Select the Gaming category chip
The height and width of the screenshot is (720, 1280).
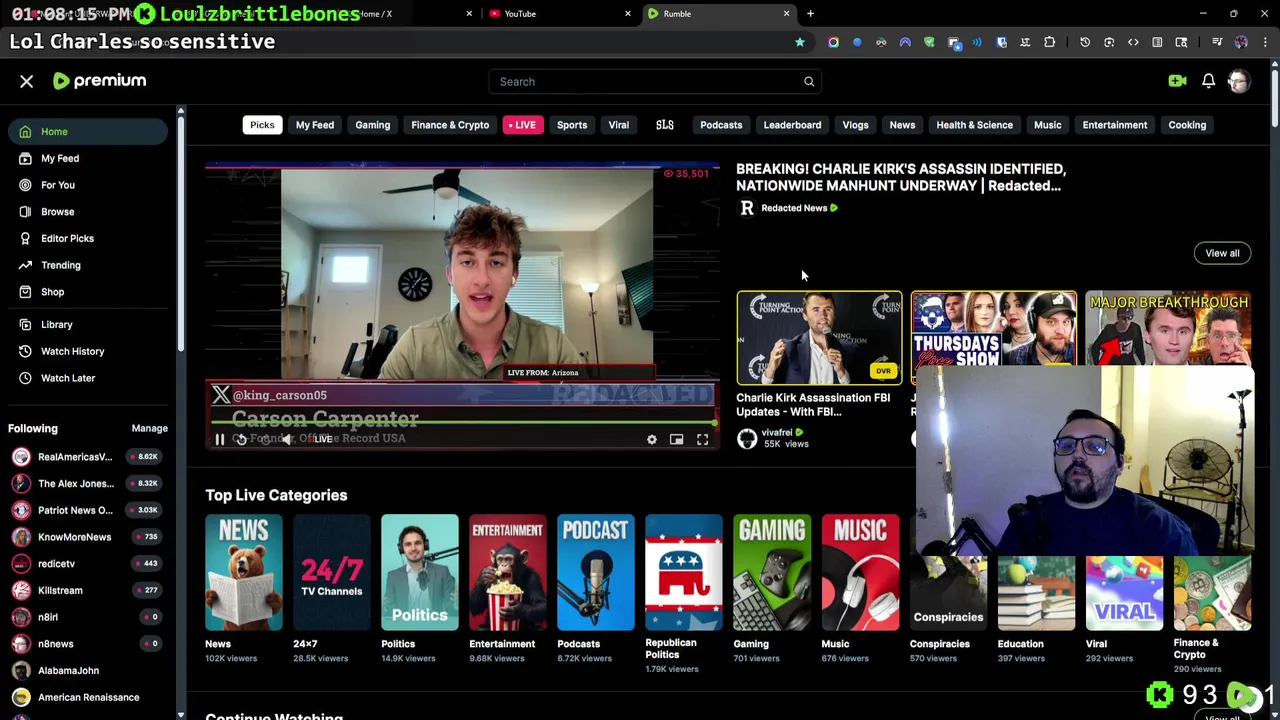(372, 125)
